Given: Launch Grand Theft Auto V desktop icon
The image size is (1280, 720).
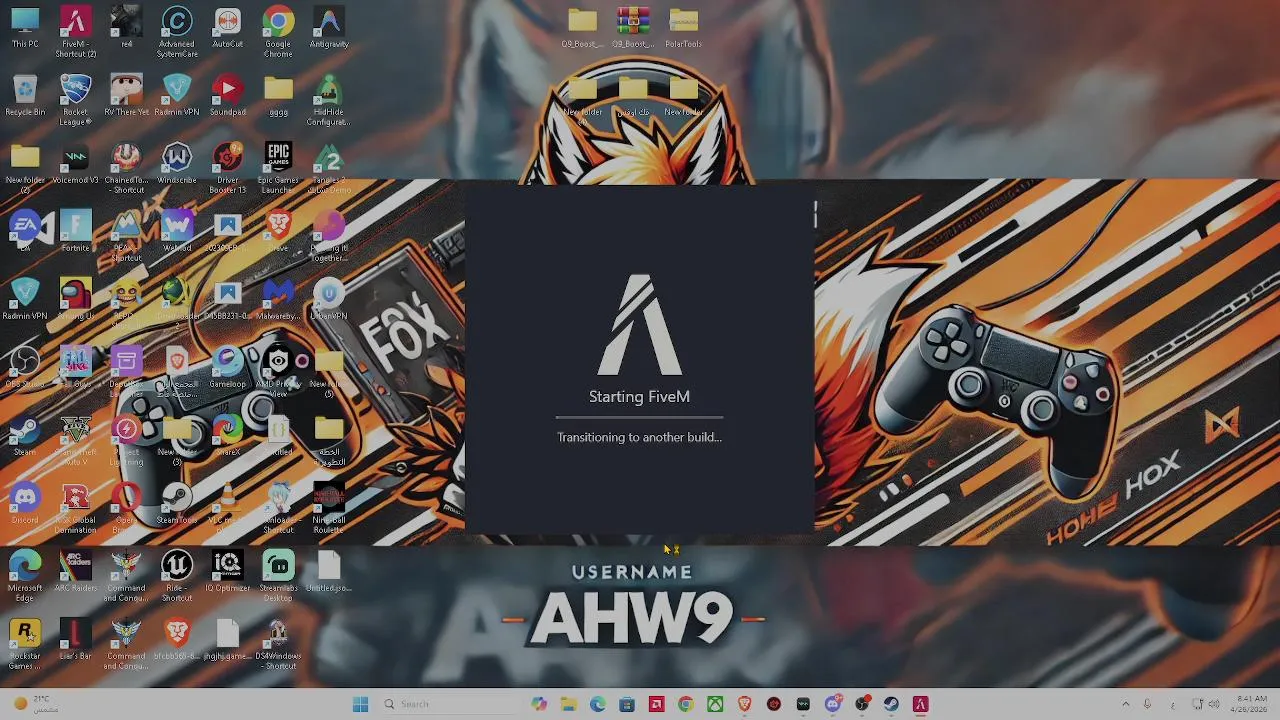Looking at the screenshot, I should point(76,440).
